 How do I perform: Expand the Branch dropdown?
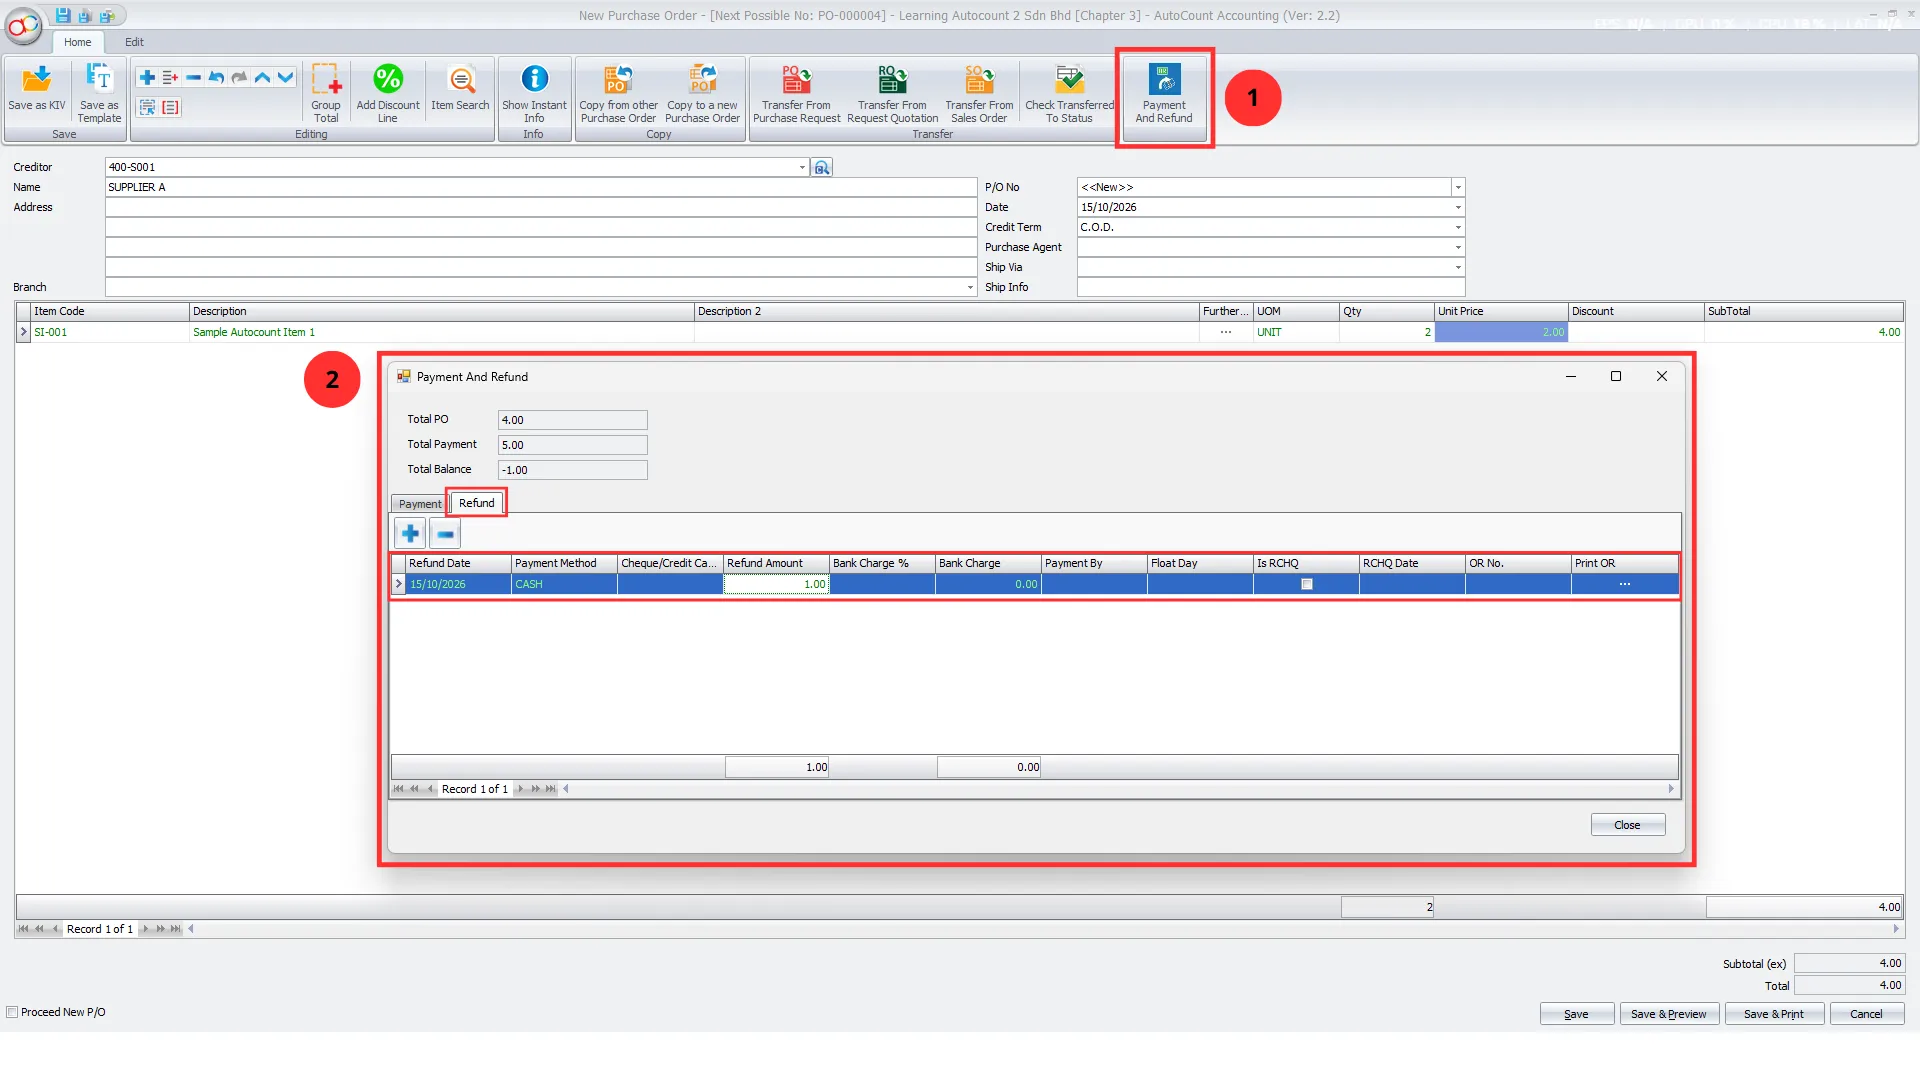(x=970, y=287)
